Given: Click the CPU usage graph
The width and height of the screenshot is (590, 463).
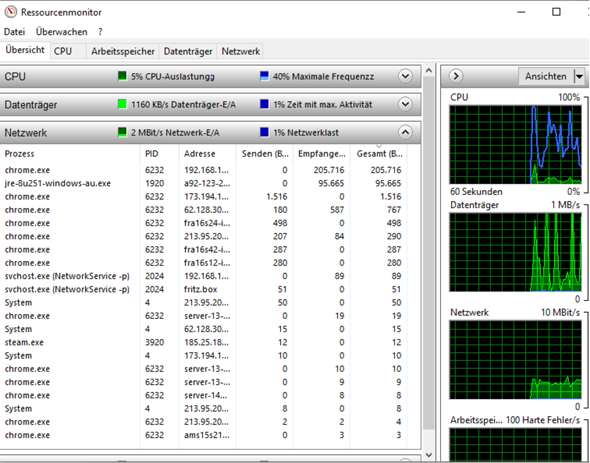Looking at the screenshot, I should (515, 145).
